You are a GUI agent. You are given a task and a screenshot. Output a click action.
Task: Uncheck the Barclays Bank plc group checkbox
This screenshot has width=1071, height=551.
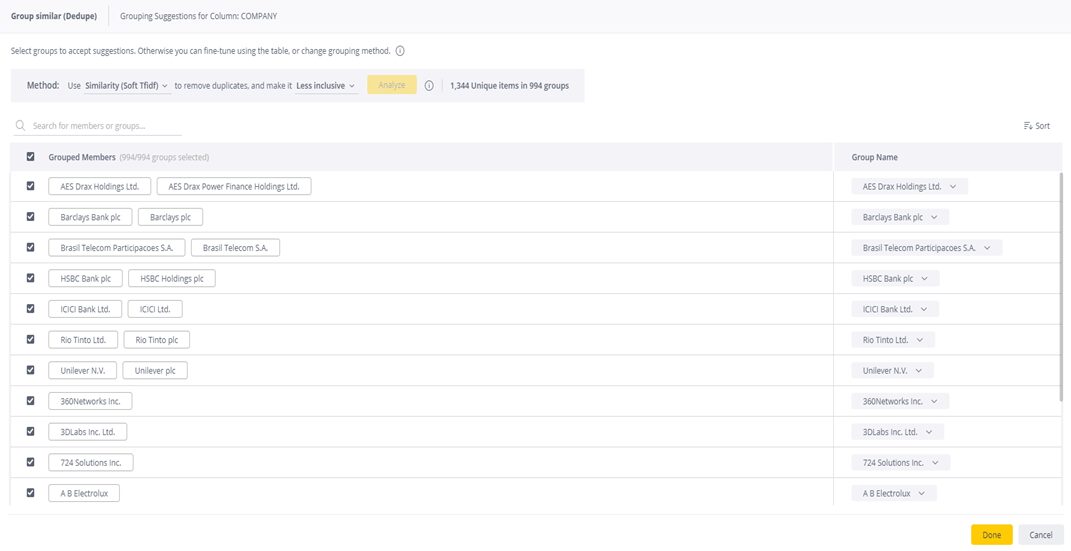[30, 216]
